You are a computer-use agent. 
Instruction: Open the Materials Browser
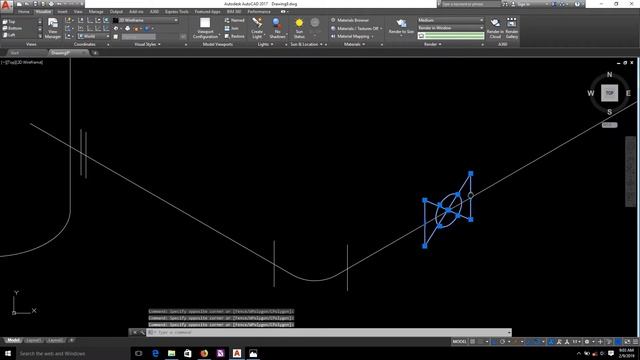pos(349,20)
